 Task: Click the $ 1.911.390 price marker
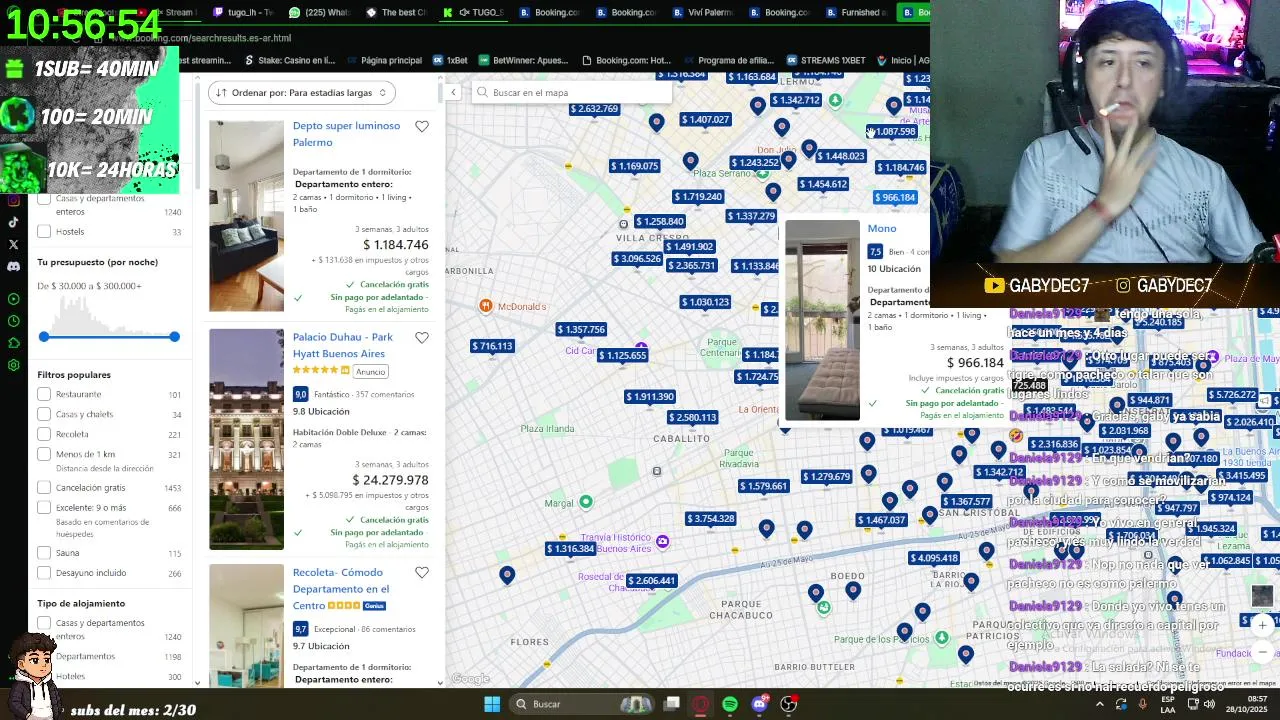tap(650, 397)
